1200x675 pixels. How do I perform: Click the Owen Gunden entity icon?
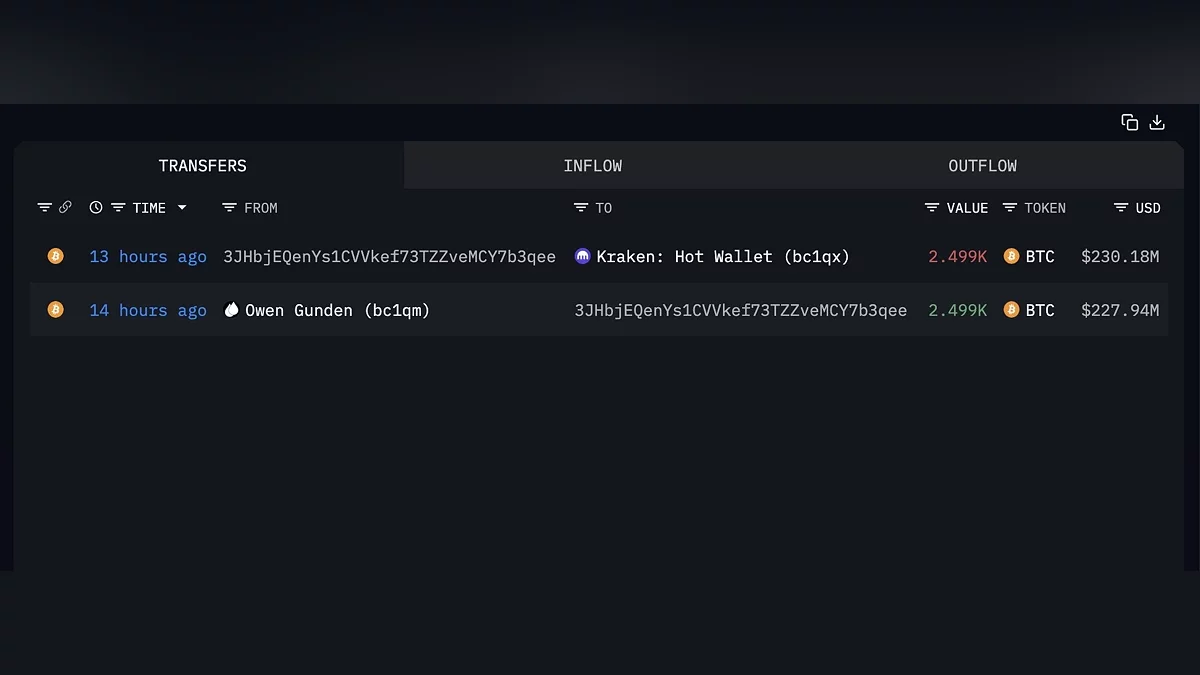coord(232,310)
